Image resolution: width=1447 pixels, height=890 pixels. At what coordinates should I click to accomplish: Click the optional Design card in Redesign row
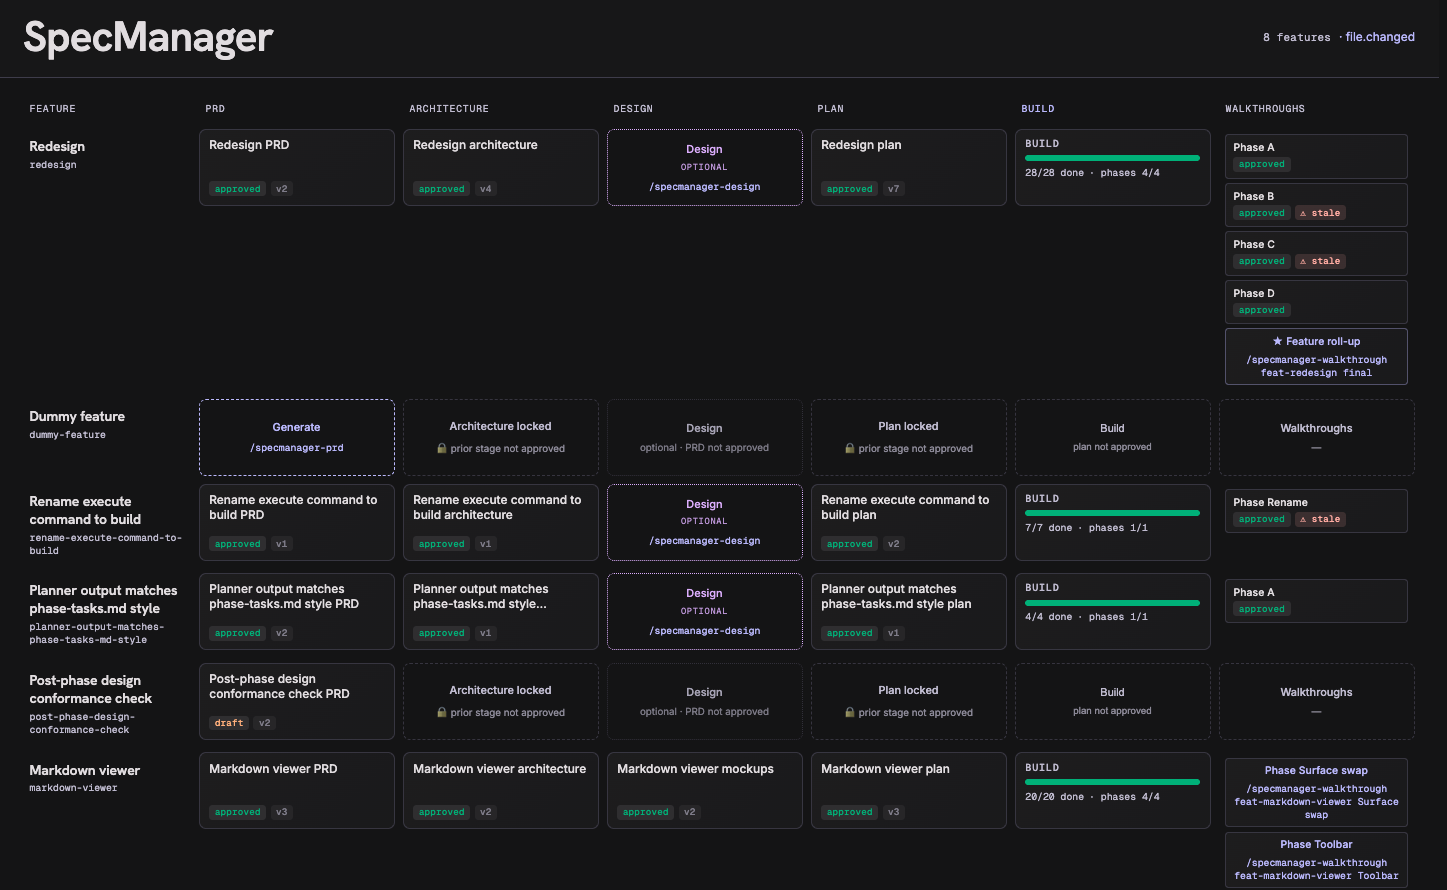point(705,167)
